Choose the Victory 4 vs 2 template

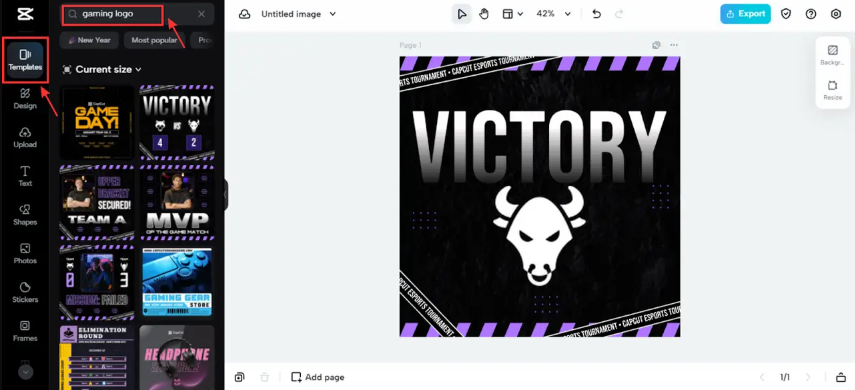coord(177,122)
